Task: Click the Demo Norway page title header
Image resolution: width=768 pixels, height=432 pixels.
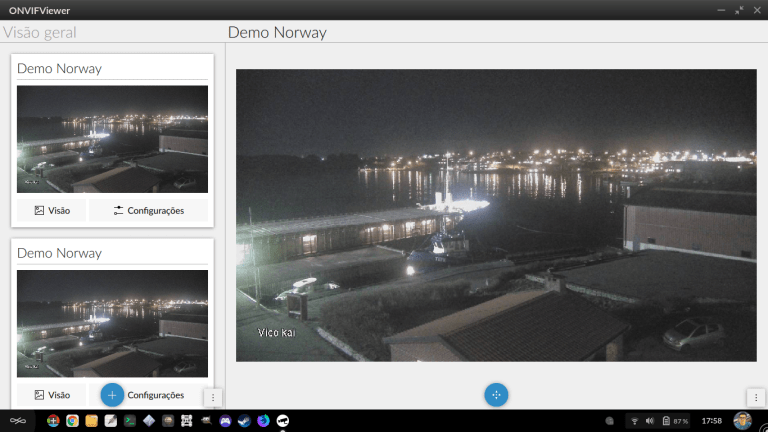Action: pyautogui.click(x=277, y=32)
